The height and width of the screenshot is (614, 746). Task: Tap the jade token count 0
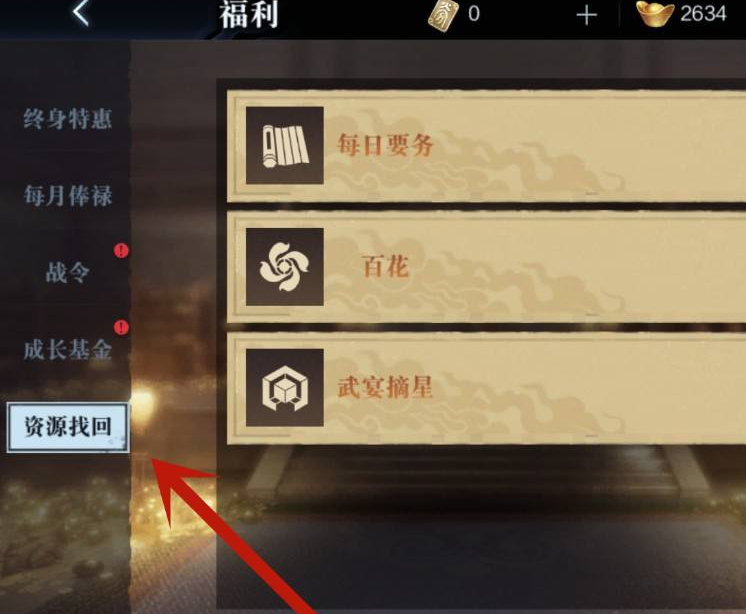point(474,14)
